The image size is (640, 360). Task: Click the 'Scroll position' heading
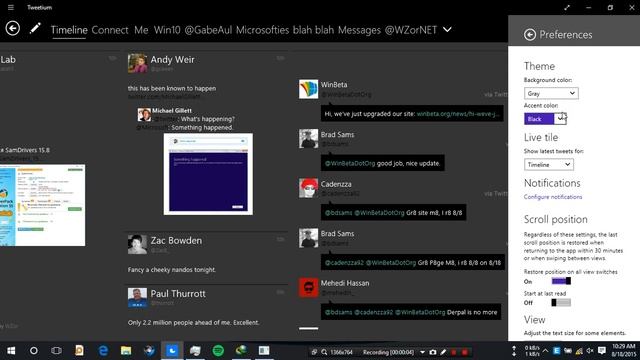[x=556, y=220]
